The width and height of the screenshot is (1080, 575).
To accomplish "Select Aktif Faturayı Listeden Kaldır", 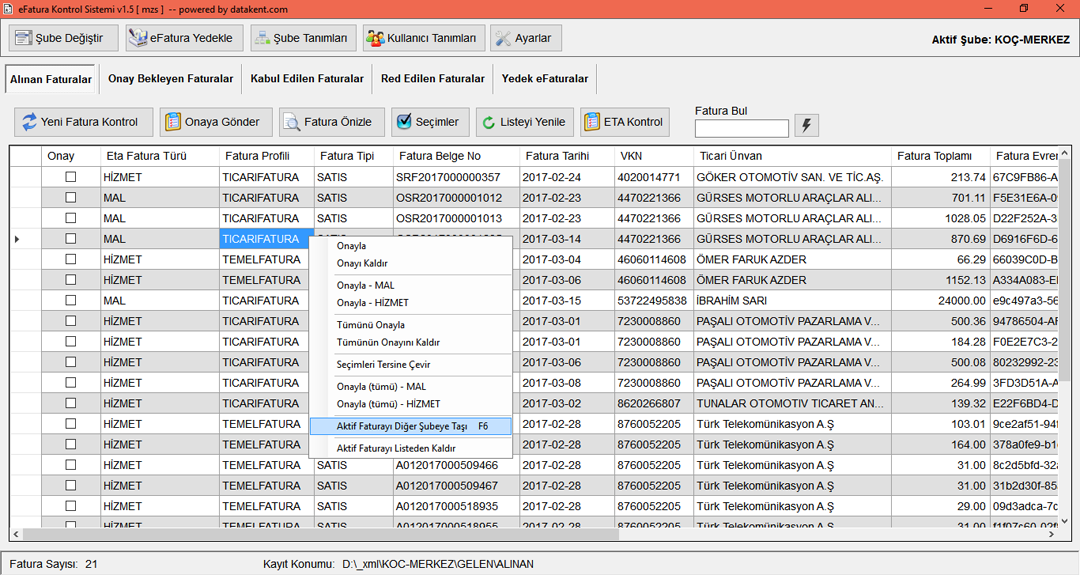I will point(411,448).
